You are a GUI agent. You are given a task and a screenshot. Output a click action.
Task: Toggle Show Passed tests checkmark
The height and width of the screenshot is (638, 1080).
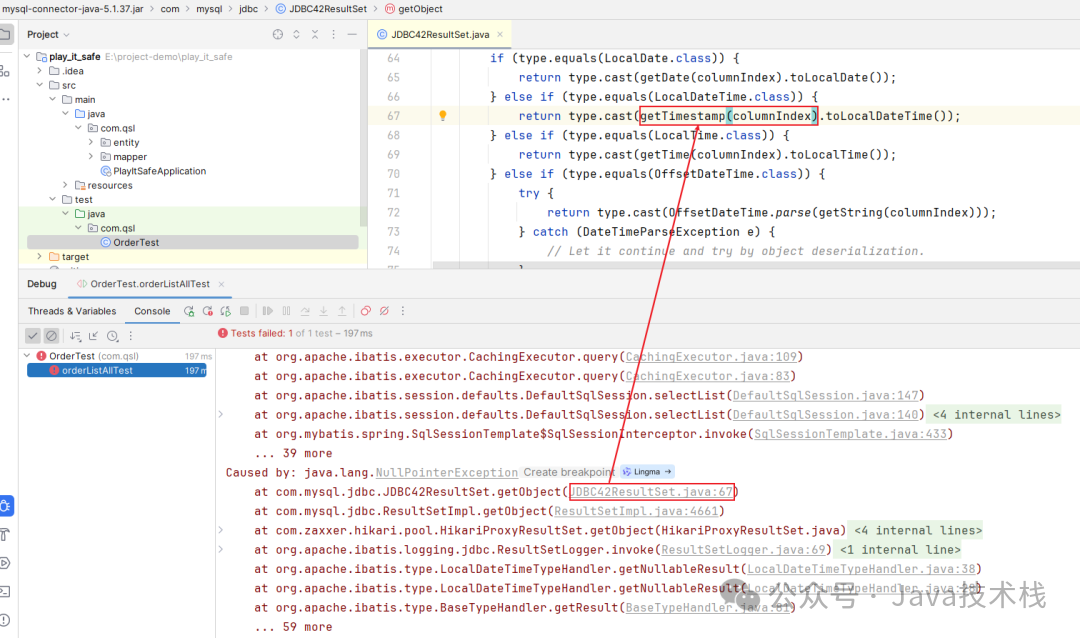click(33, 335)
